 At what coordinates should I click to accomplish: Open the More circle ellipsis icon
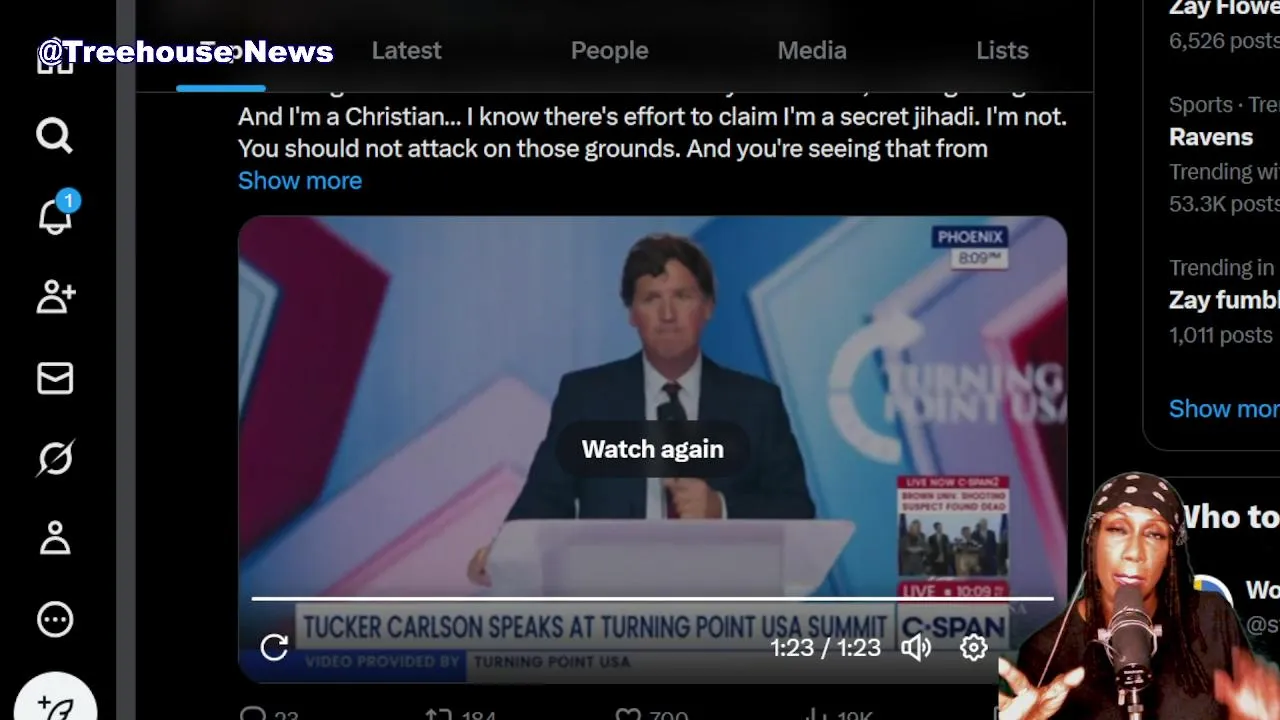(55, 619)
